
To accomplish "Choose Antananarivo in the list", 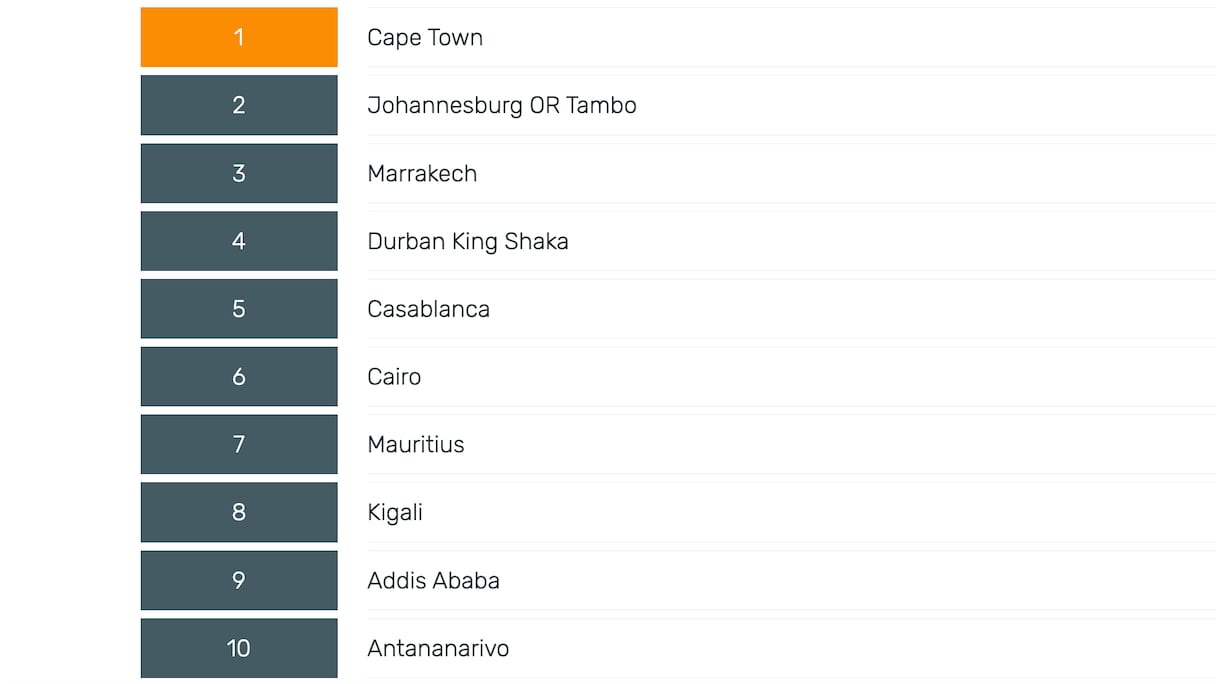I will 438,648.
